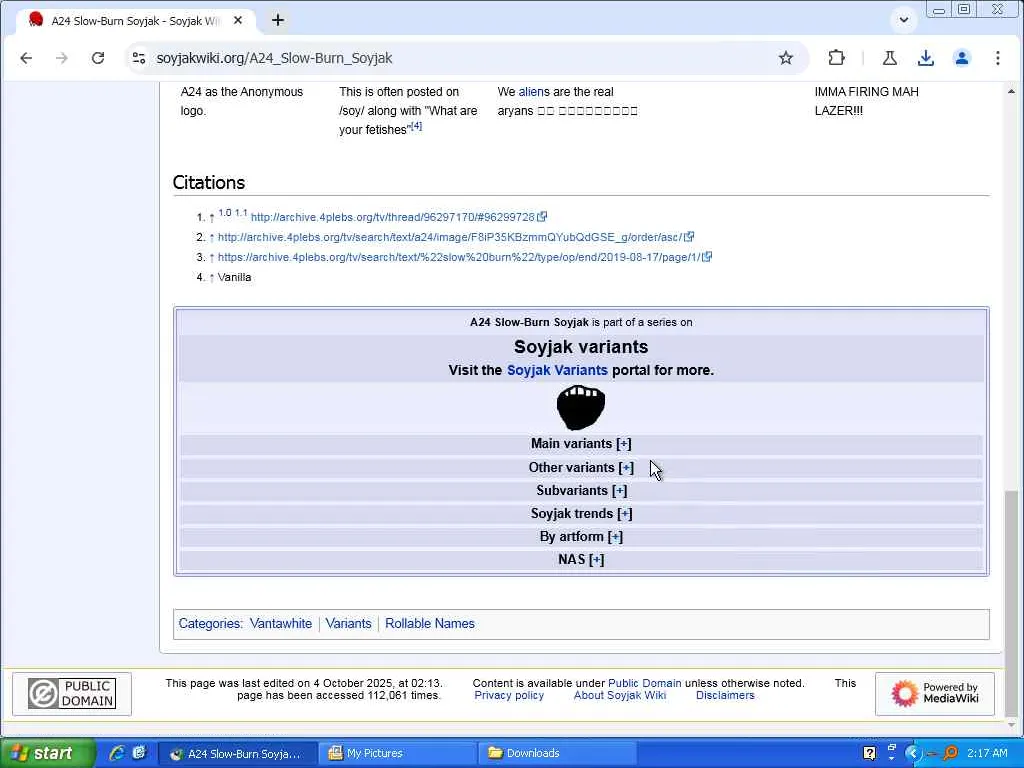Expand hidden system tray icons arrow
This screenshot has width=1024, height=768.
912,754
